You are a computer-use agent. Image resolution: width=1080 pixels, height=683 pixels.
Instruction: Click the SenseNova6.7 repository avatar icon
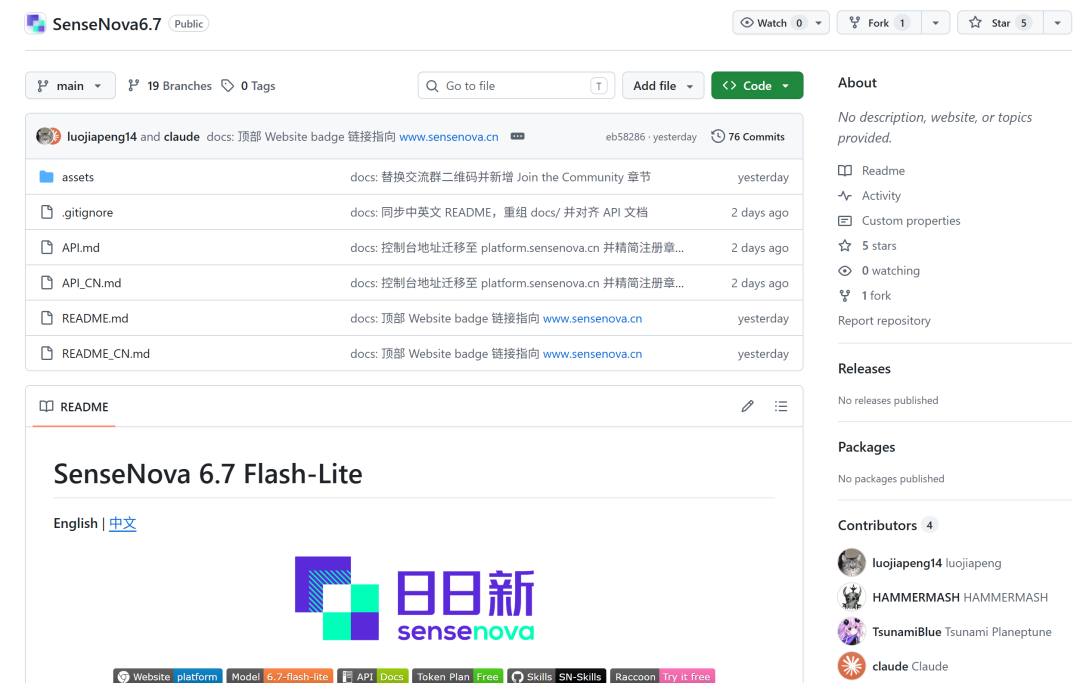(35, 23)
